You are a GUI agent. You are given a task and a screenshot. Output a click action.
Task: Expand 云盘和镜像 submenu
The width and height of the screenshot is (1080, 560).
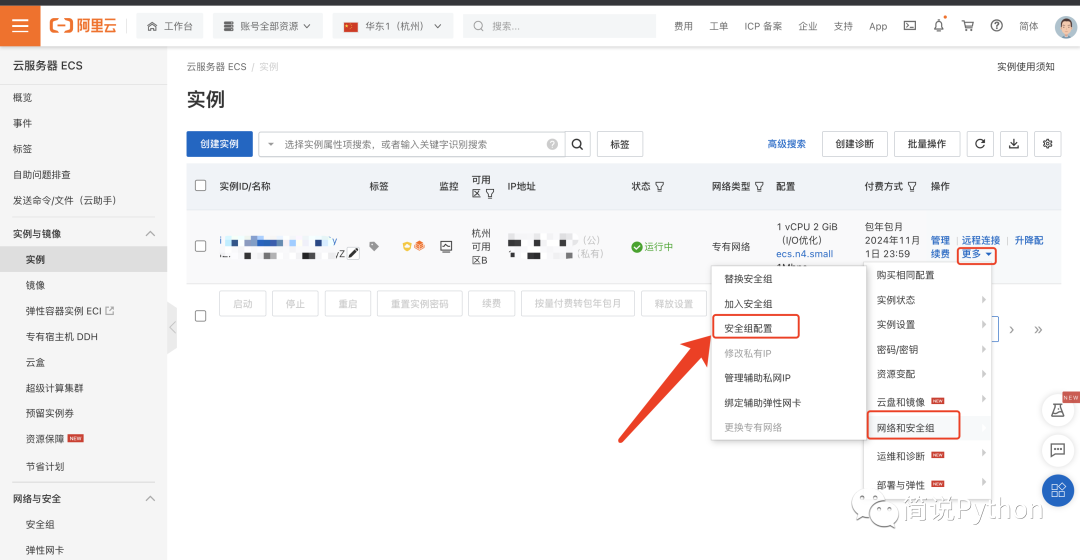coord(927,402)
